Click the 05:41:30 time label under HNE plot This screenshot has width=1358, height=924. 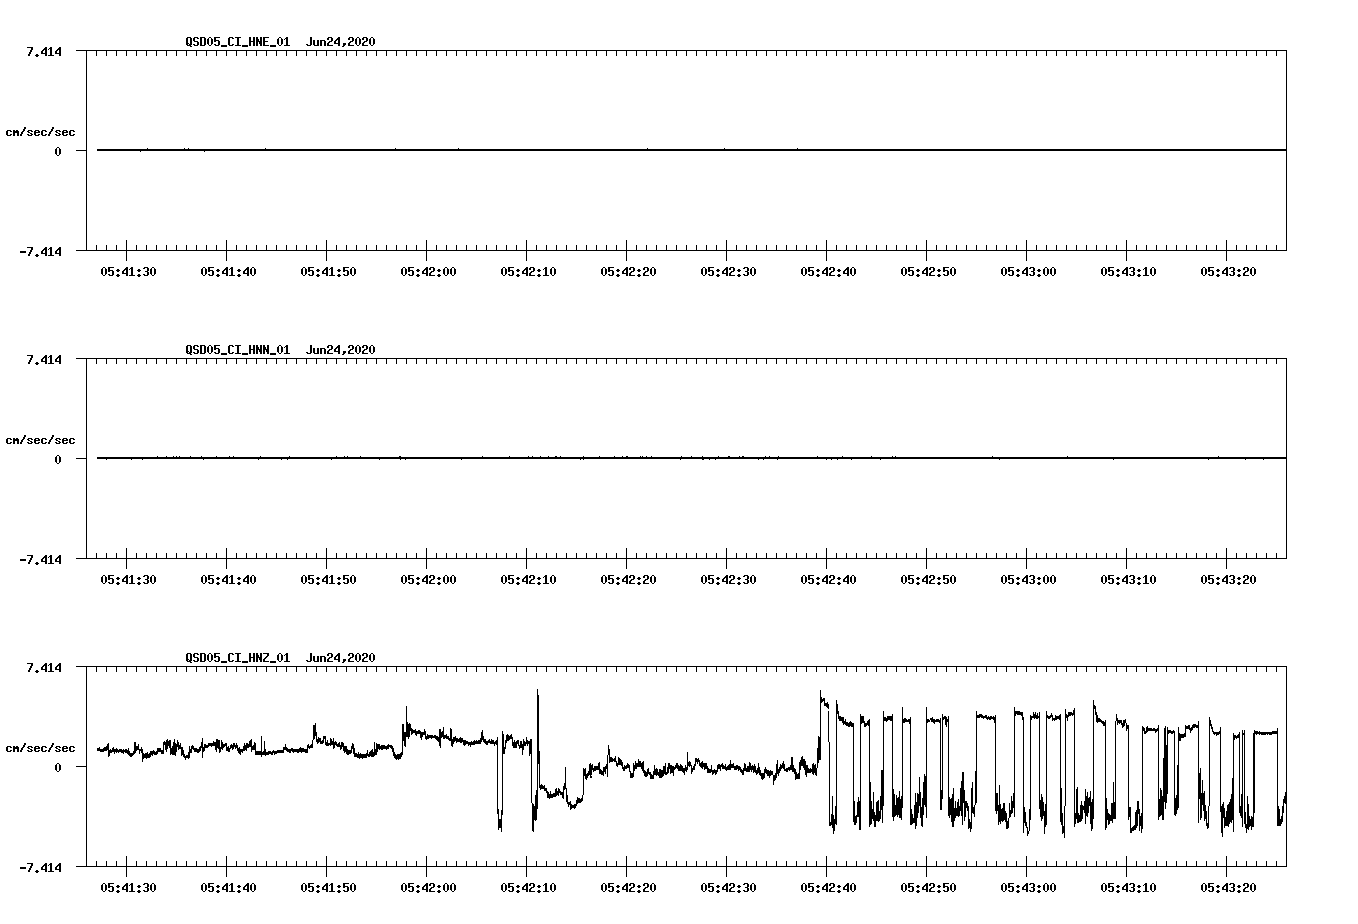(128, 272)
